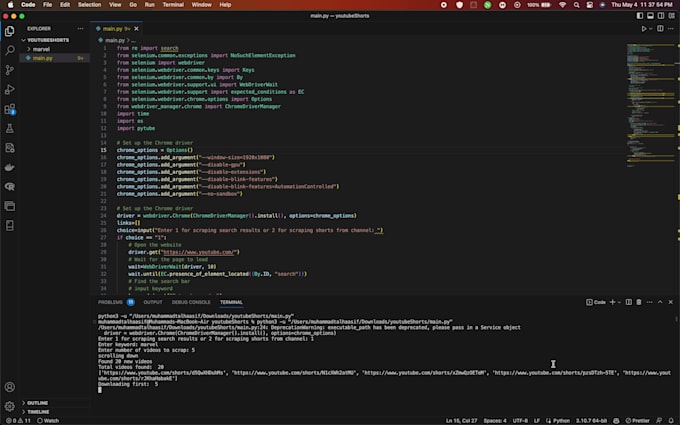
Task: Open the Source Control view
Action: tap(10, 69)
